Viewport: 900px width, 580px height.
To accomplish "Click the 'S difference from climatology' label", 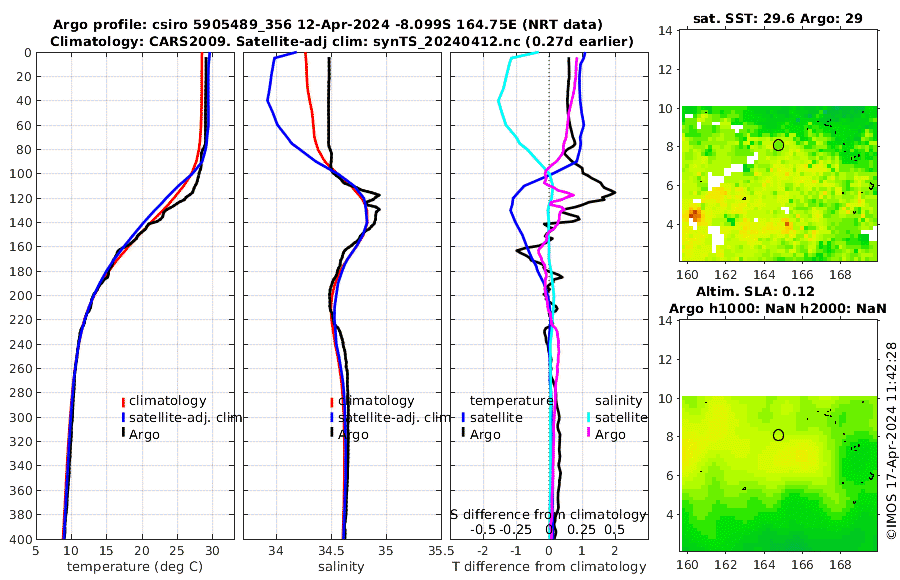I will (549, 514).
